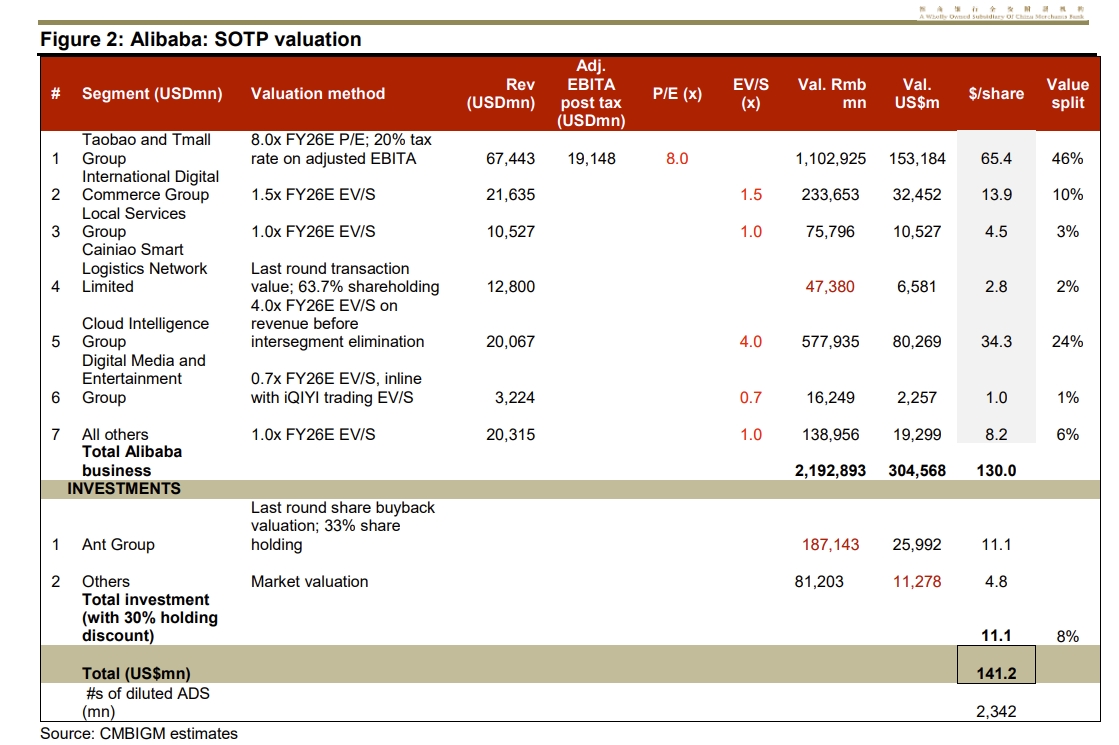This screenshot has width=1119, height=745.
Task: Select the 'P/E (x)' column header
Action: 677,93
